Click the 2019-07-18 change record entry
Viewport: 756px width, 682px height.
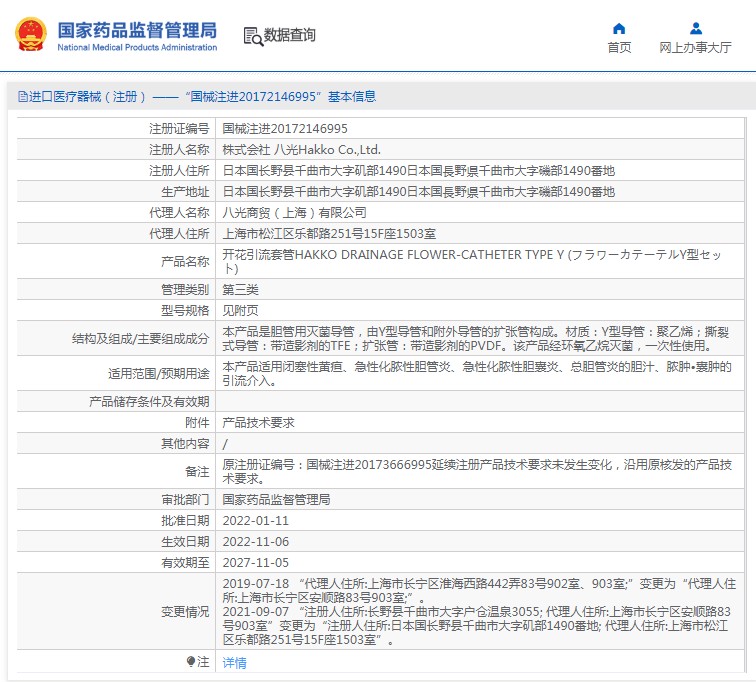[x=479, y=590]
